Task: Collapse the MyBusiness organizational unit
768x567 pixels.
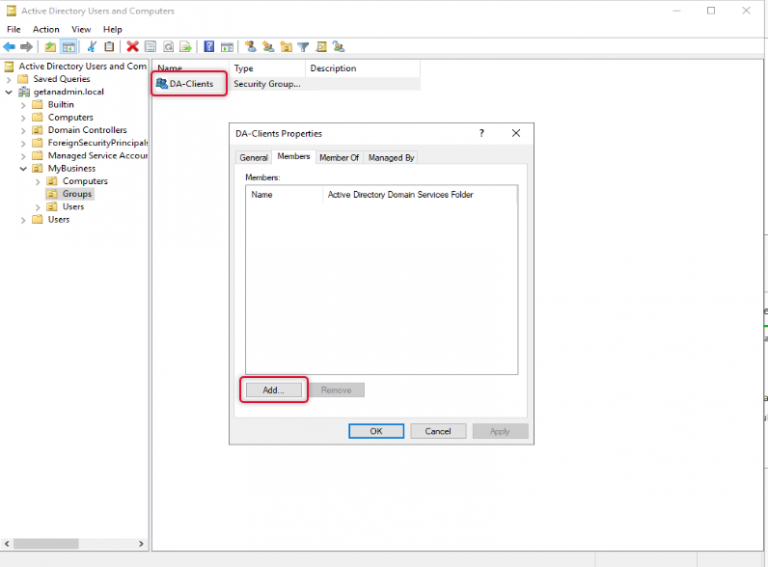Action: pyautogui.click(x=23, y=168)
